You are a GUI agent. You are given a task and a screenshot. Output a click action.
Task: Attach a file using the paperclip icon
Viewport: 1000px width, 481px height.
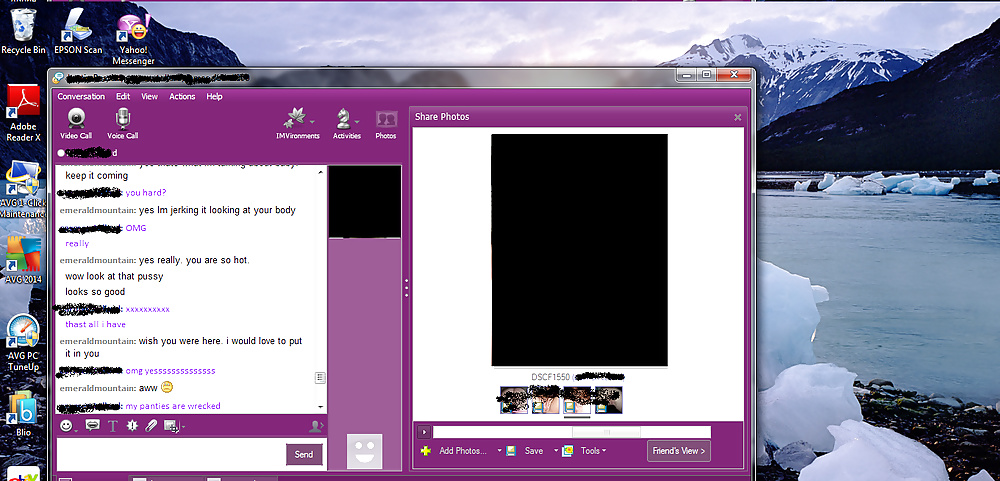pos(151,426)
